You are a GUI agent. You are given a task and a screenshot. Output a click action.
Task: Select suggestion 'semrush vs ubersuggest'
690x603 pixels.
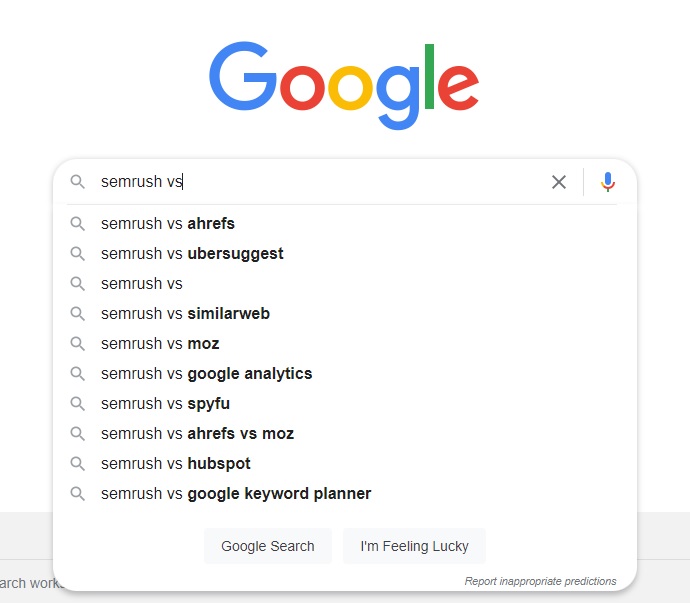[345, 254]
